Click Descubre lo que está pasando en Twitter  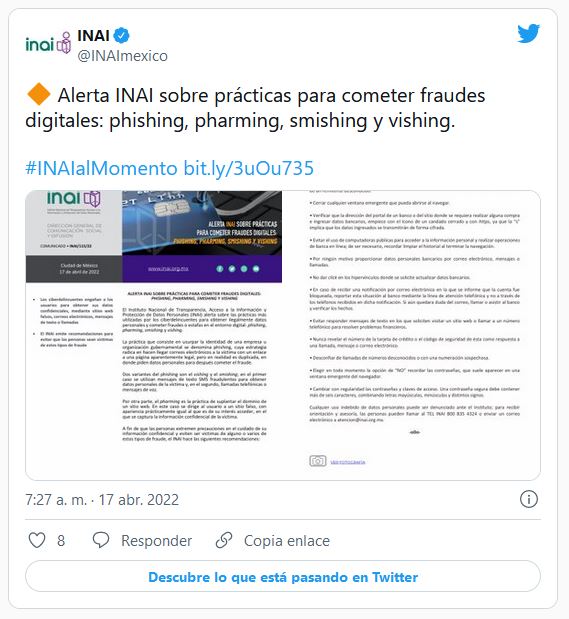[x=283, y=577]
